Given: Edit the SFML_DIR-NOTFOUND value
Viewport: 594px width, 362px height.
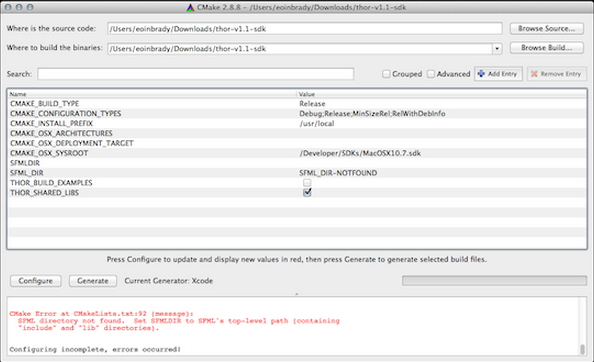Looking at the screenshot, I should pos(338,173).
